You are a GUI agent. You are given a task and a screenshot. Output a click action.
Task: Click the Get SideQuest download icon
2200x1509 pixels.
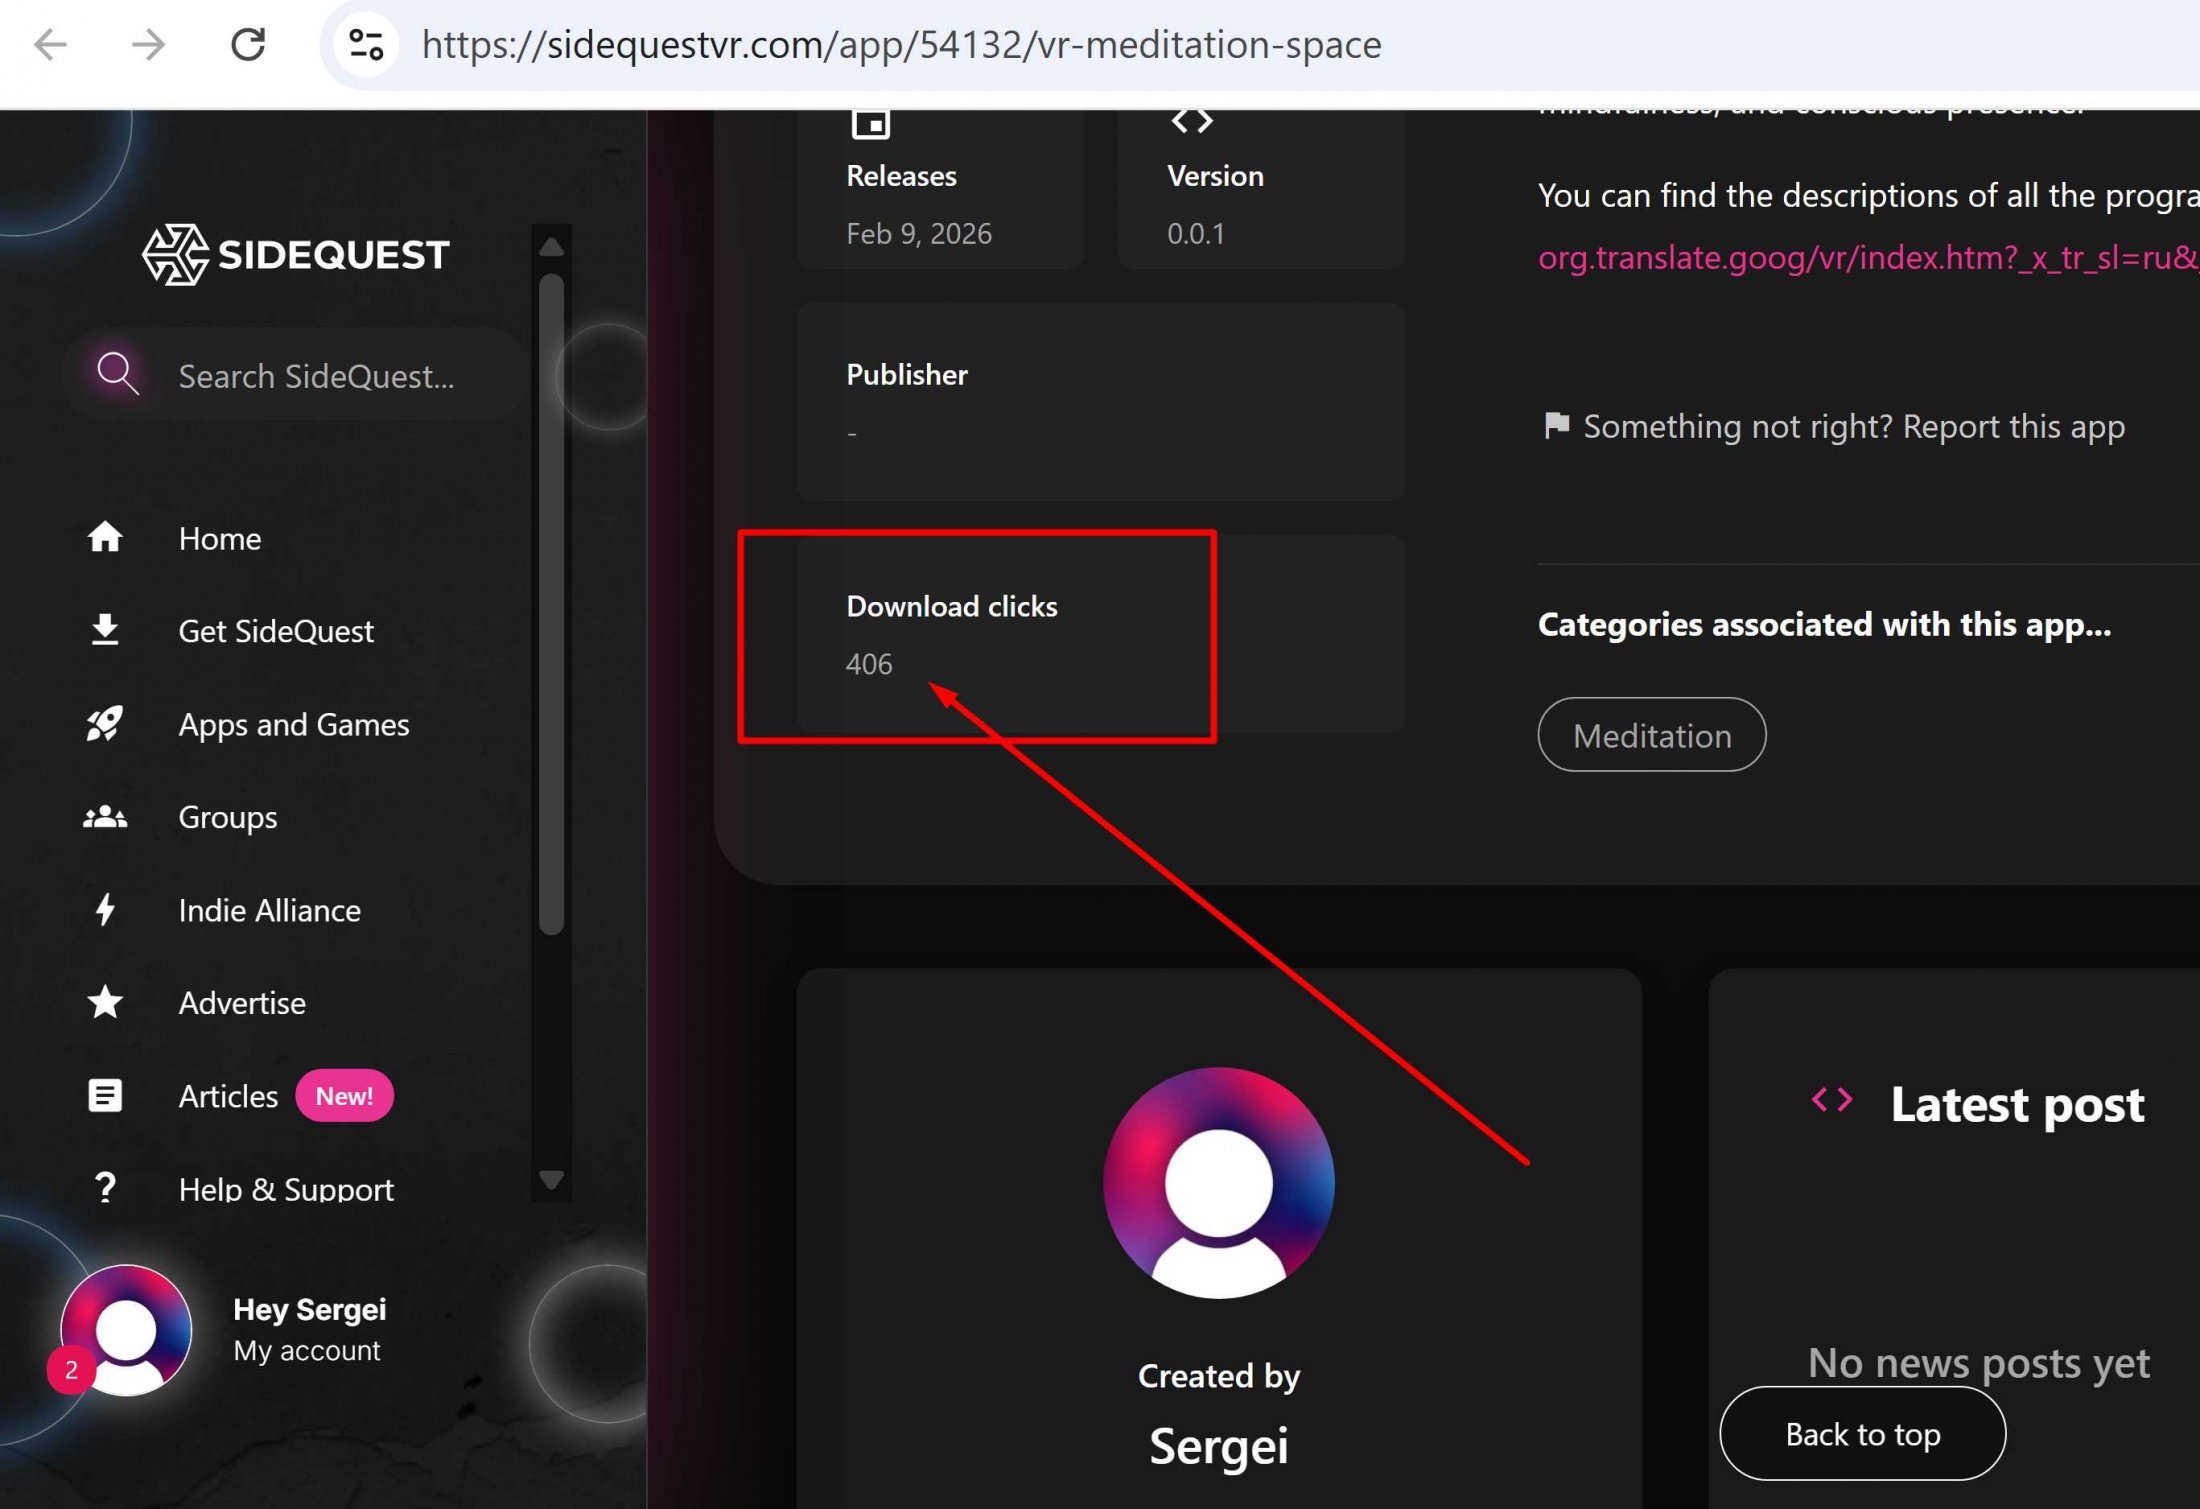(x=105, y=630)
